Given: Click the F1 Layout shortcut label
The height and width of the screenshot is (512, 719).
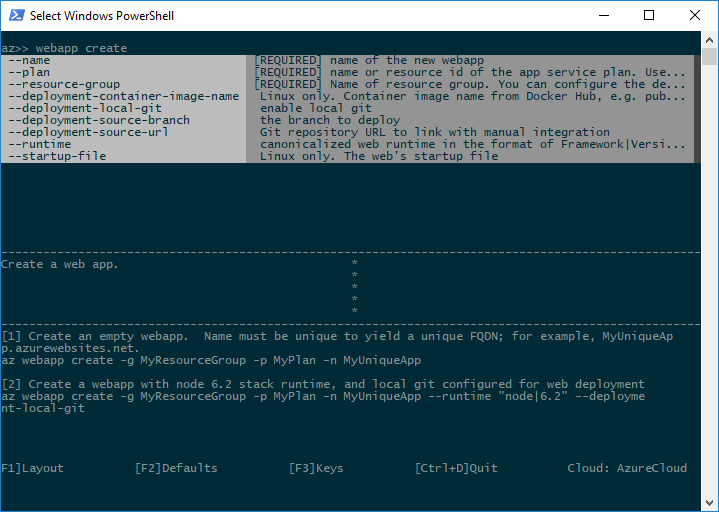Looking at the screenshot, I should 32,468.
